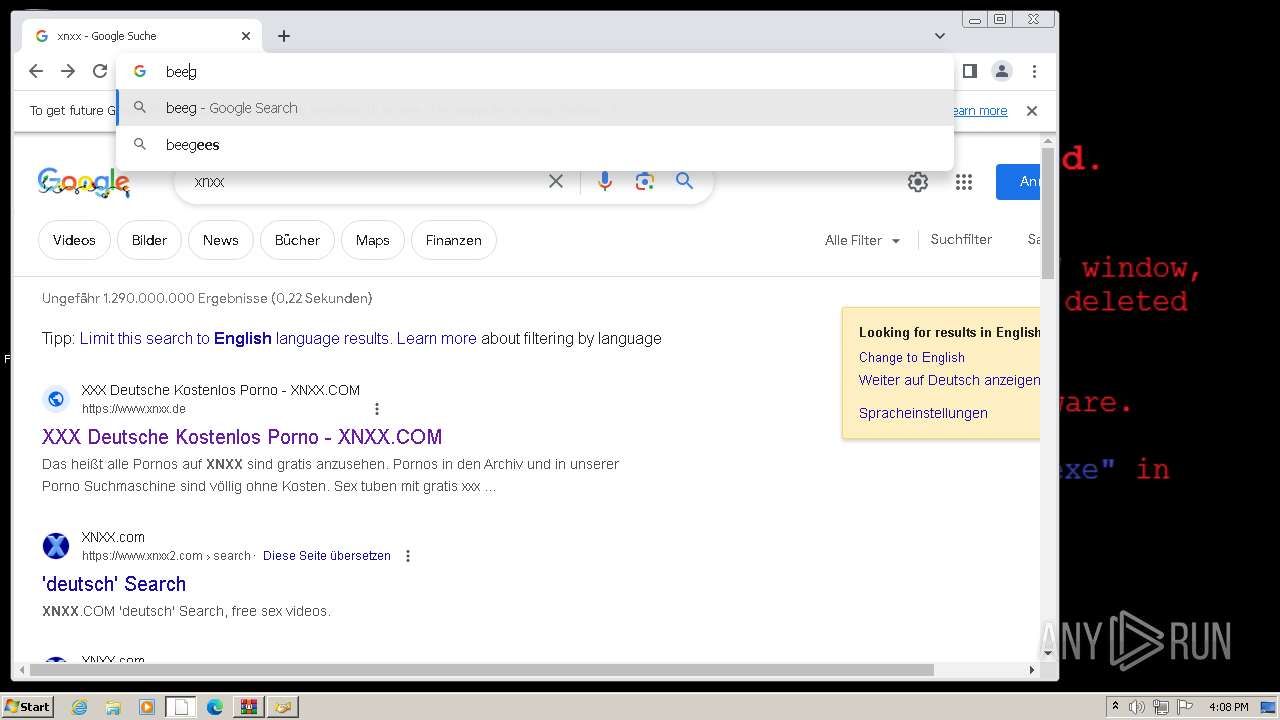Open Google quick settings gear
Screen dimensions: 1280x720
point(917,182)
